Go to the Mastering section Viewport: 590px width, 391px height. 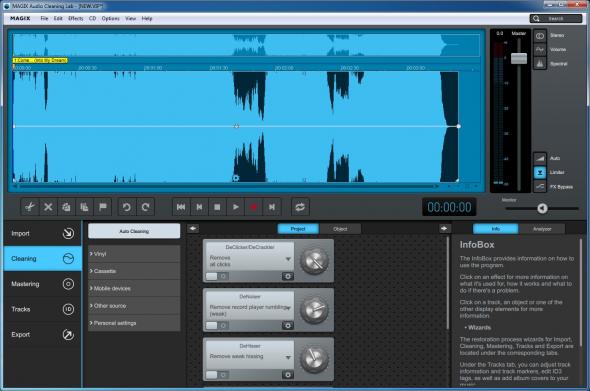(43, 284)
